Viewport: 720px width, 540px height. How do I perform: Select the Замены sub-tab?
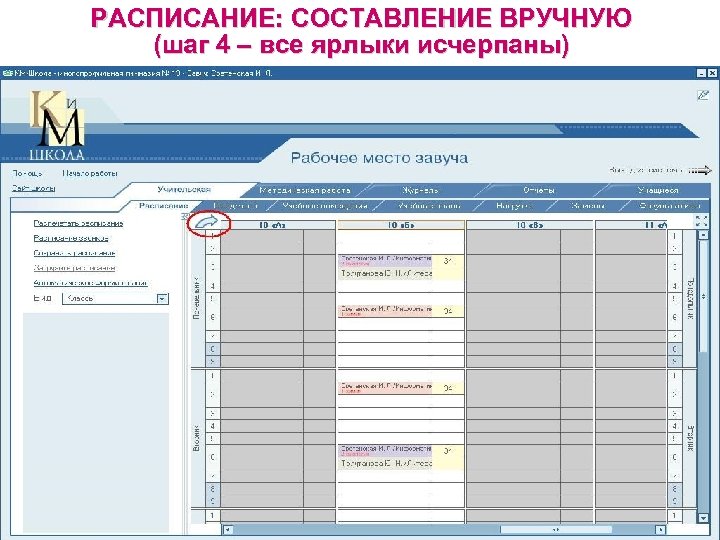coord(588,206)
